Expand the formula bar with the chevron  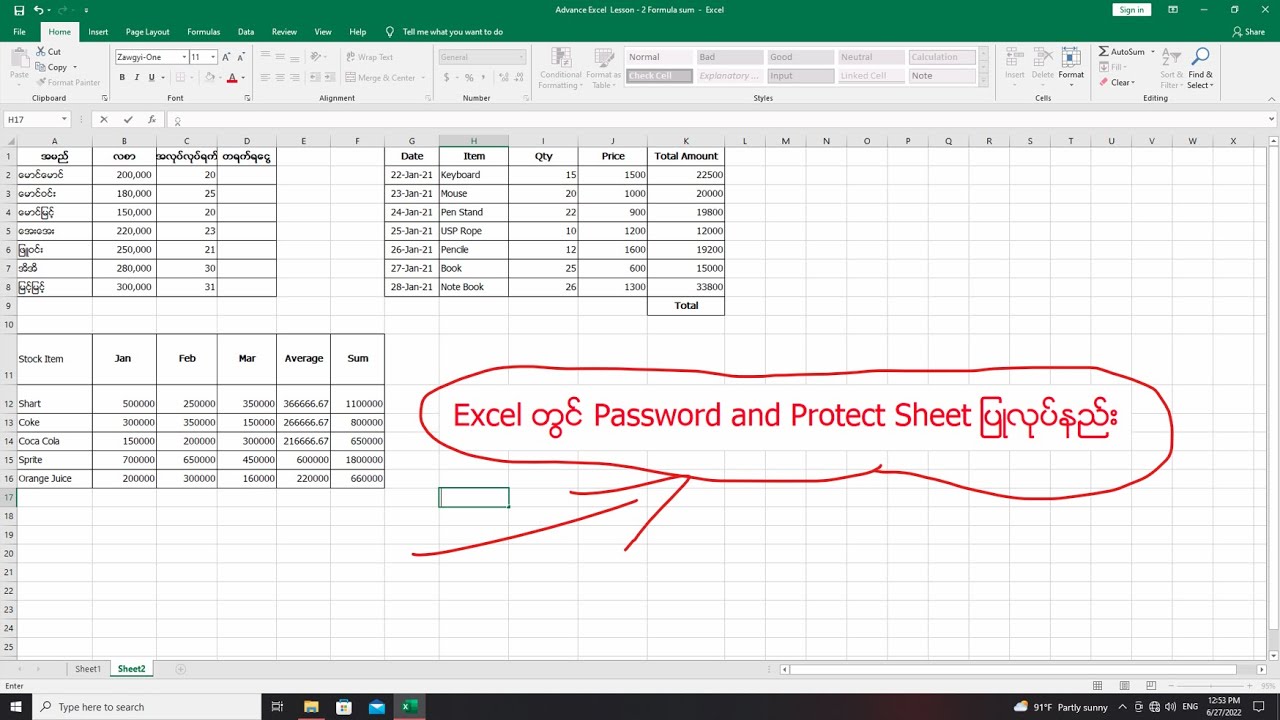pos(1271,120)
